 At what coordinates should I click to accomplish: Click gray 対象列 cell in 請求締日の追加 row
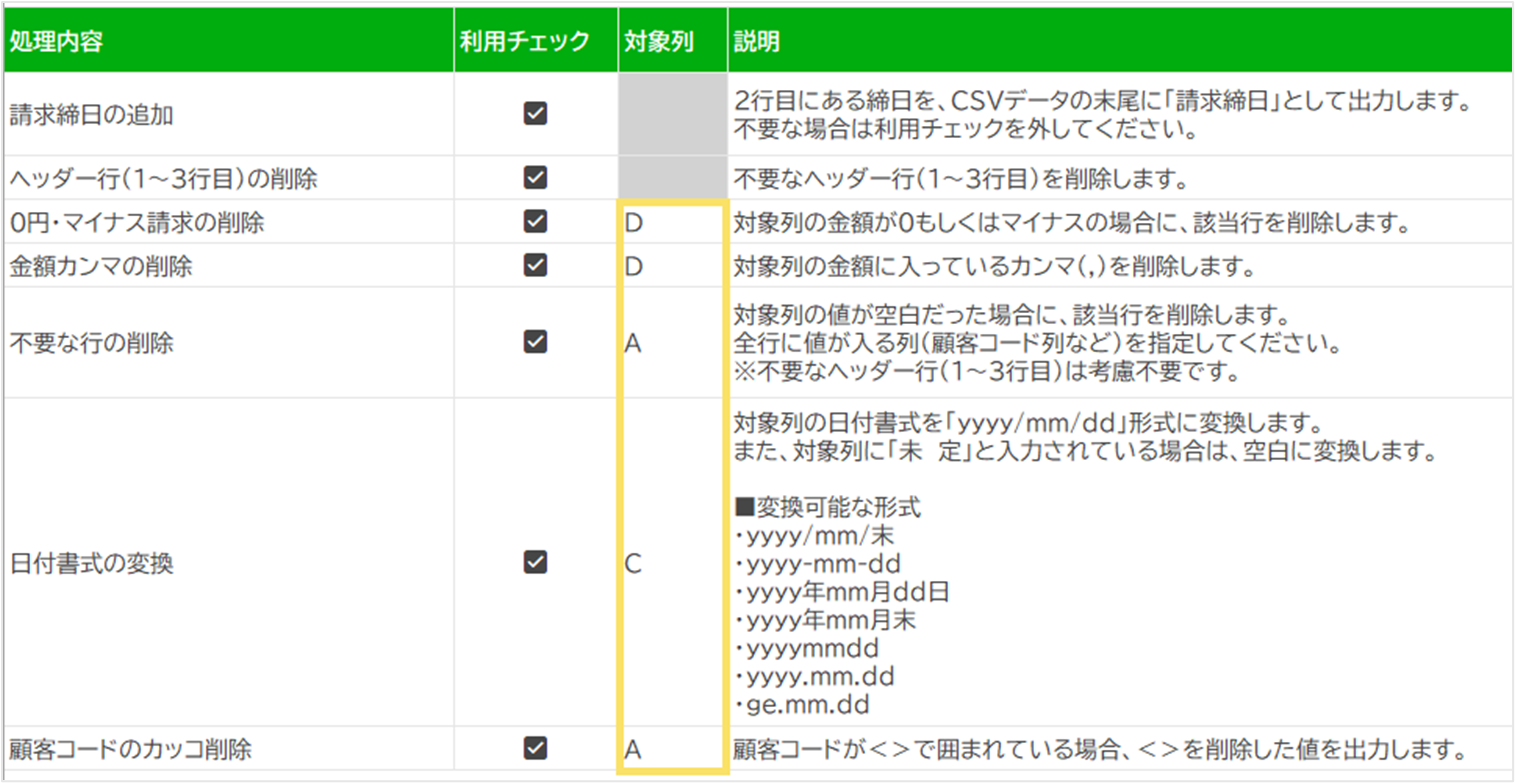pos(671,114)
